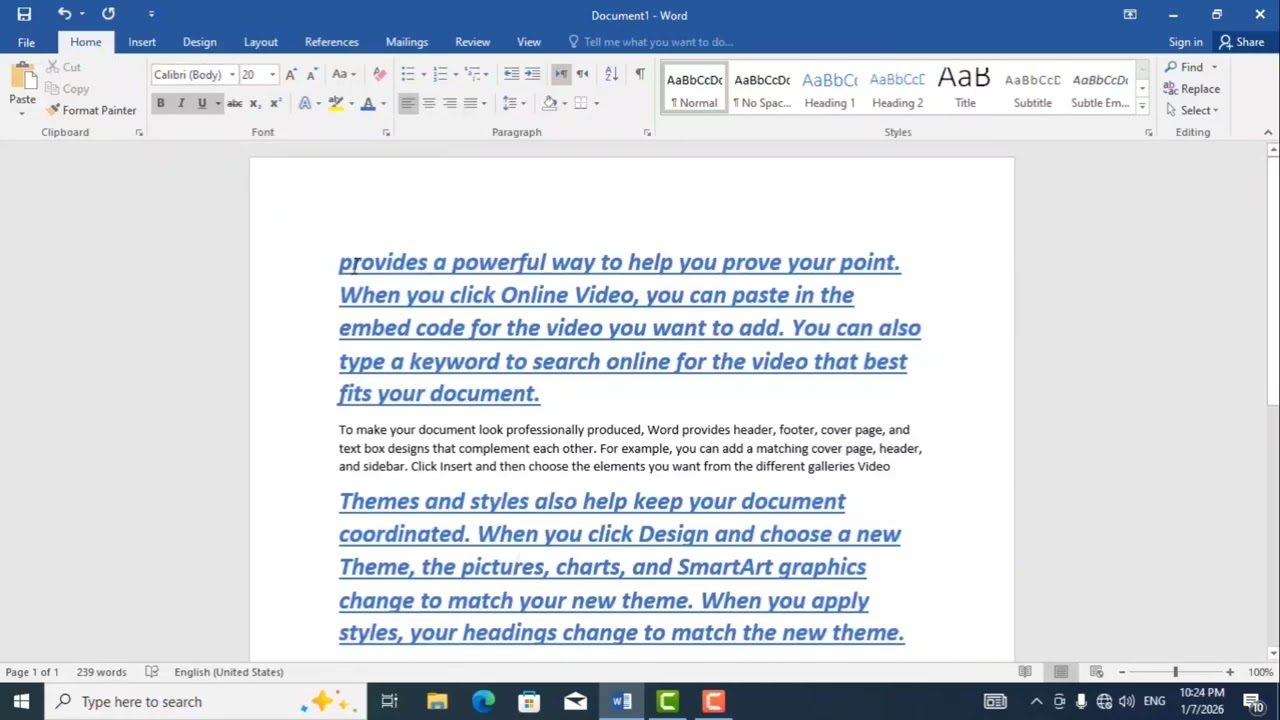Zoom out with the minus button
This screenshot has width=1280, height=720.
coord(1122,672)
